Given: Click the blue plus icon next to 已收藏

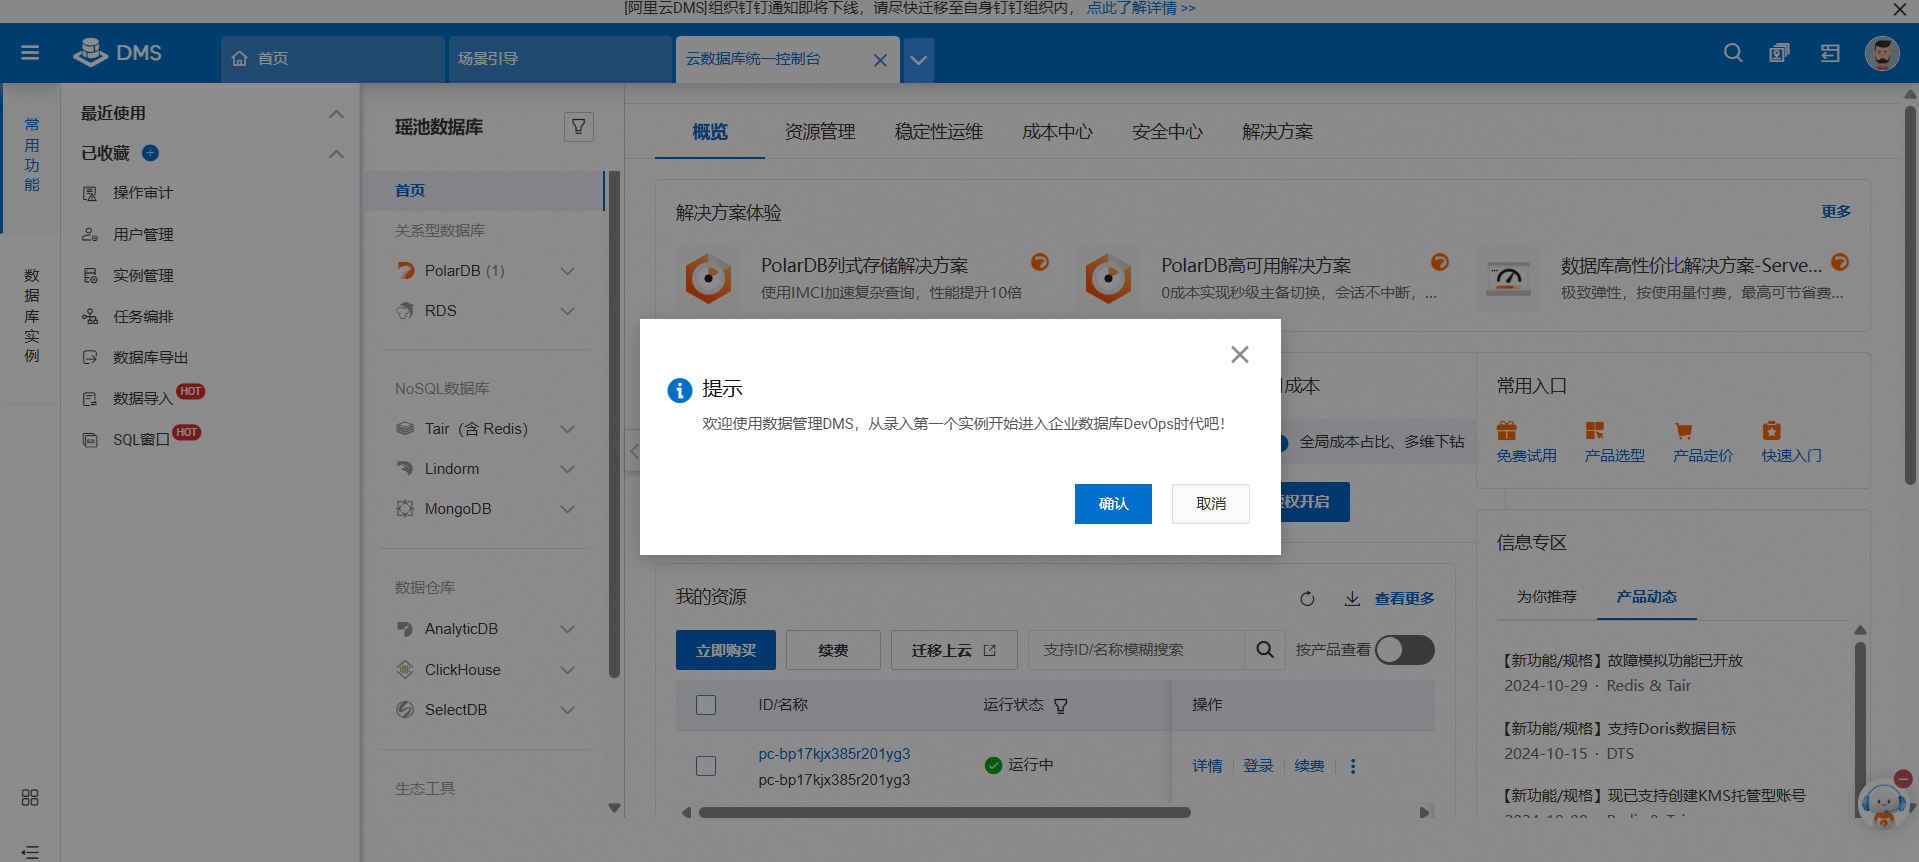Looking at the screenshot, I should coord(151,153).
